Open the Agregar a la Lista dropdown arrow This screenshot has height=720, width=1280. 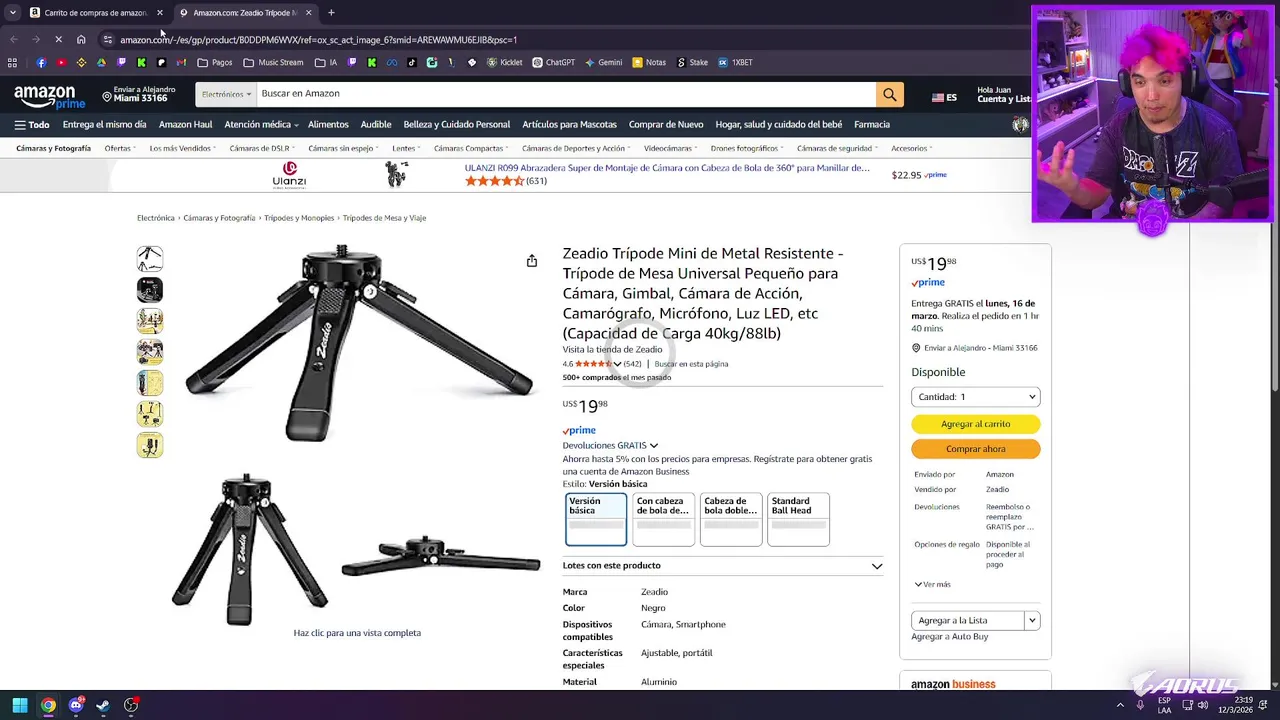[x=1032, y=621]
